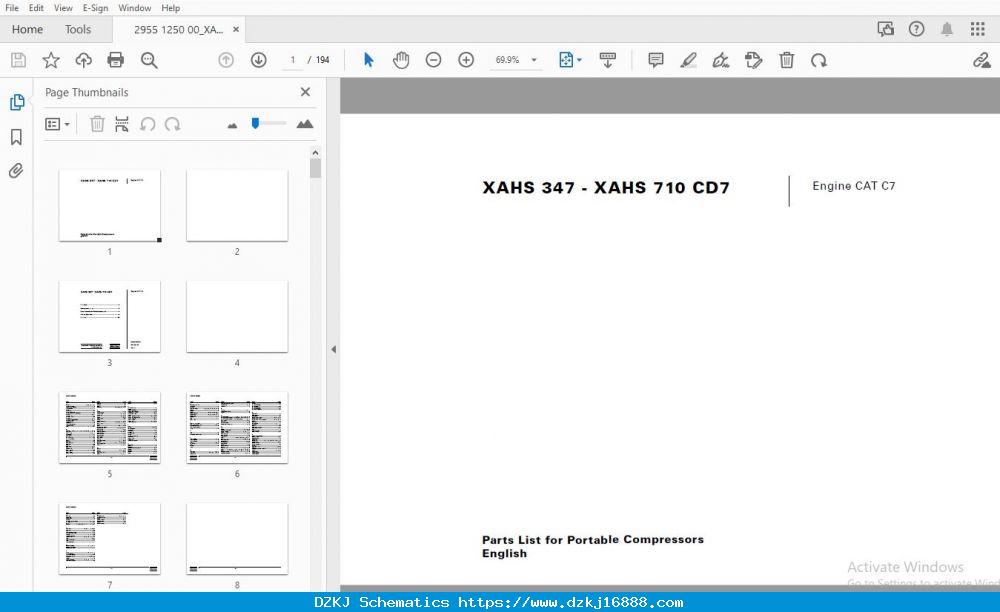
Task: Open the Help question mark icon
Action: coord(916,29)
